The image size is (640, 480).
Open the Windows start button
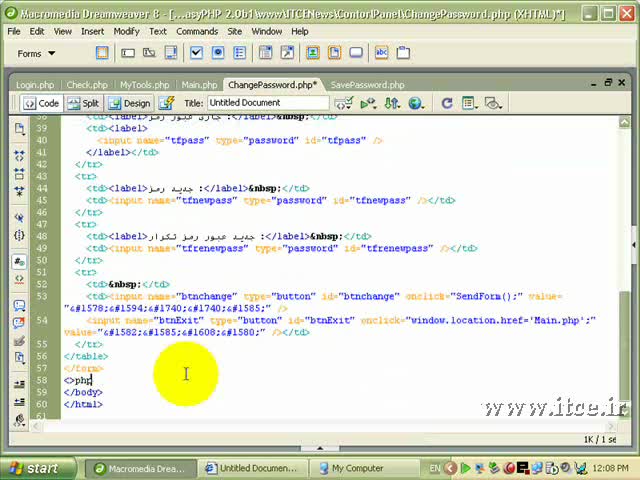click(38, 468)
